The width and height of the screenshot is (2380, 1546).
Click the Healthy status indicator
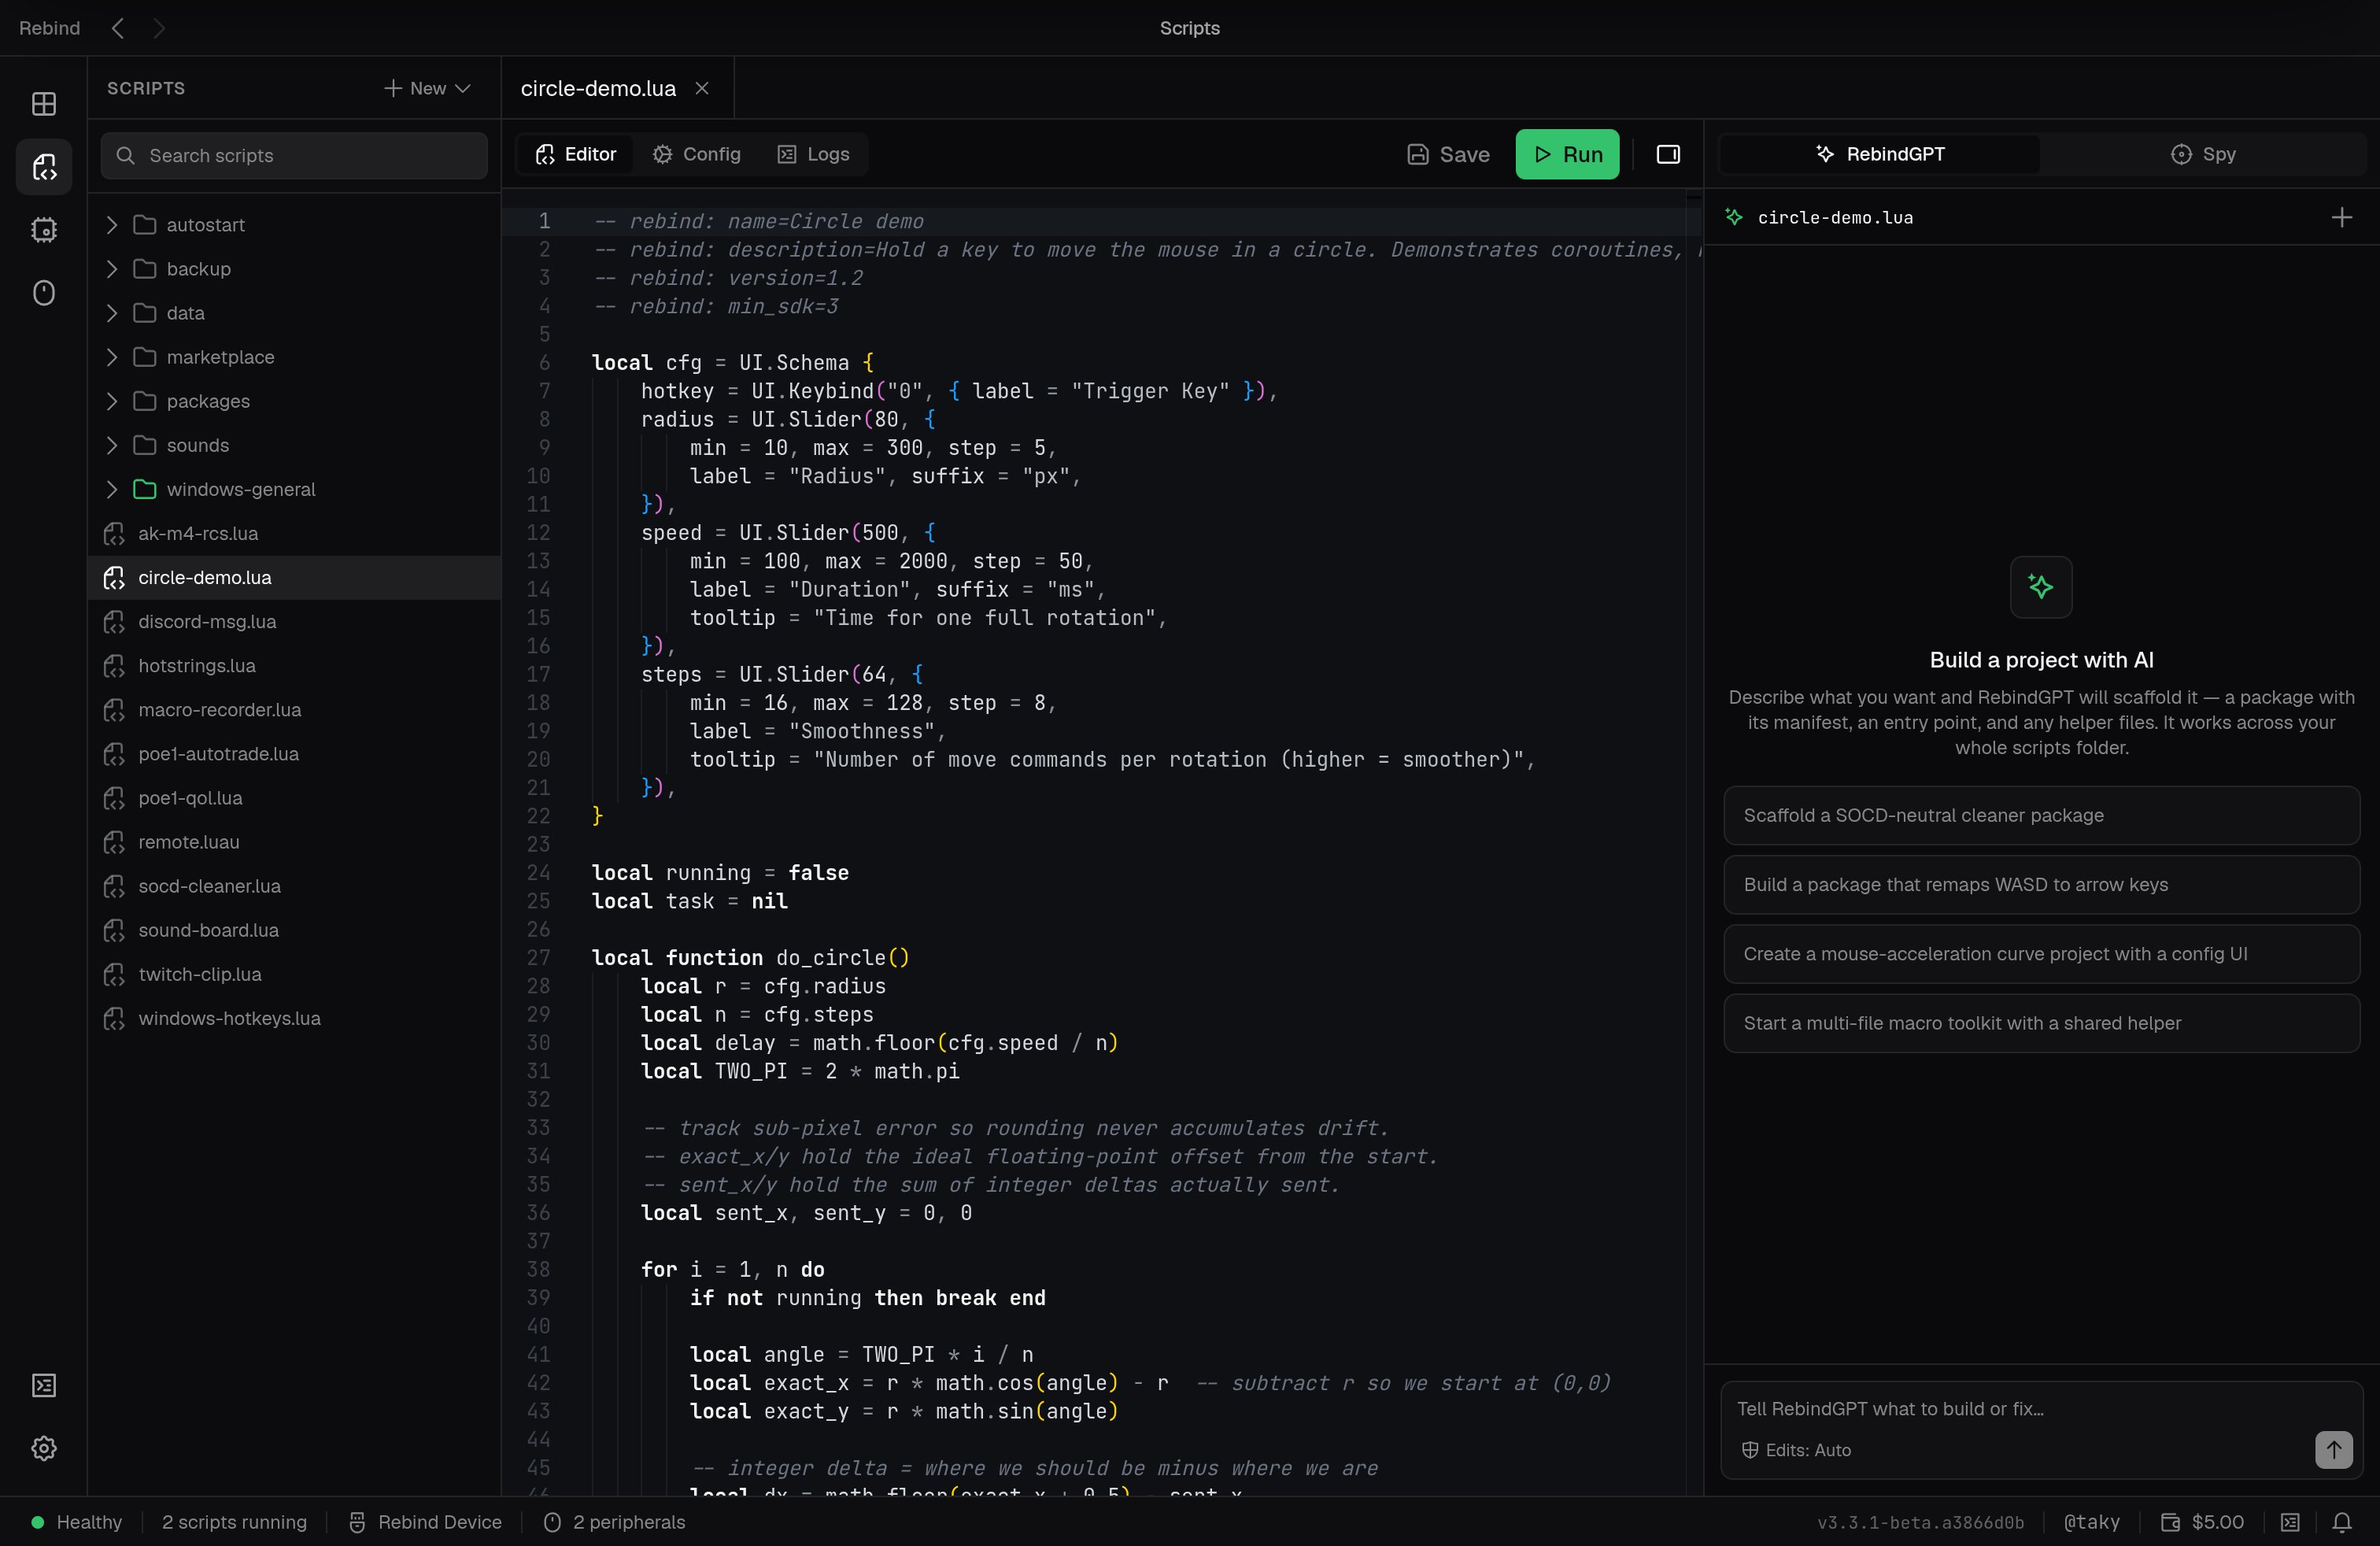point(76,1522)
